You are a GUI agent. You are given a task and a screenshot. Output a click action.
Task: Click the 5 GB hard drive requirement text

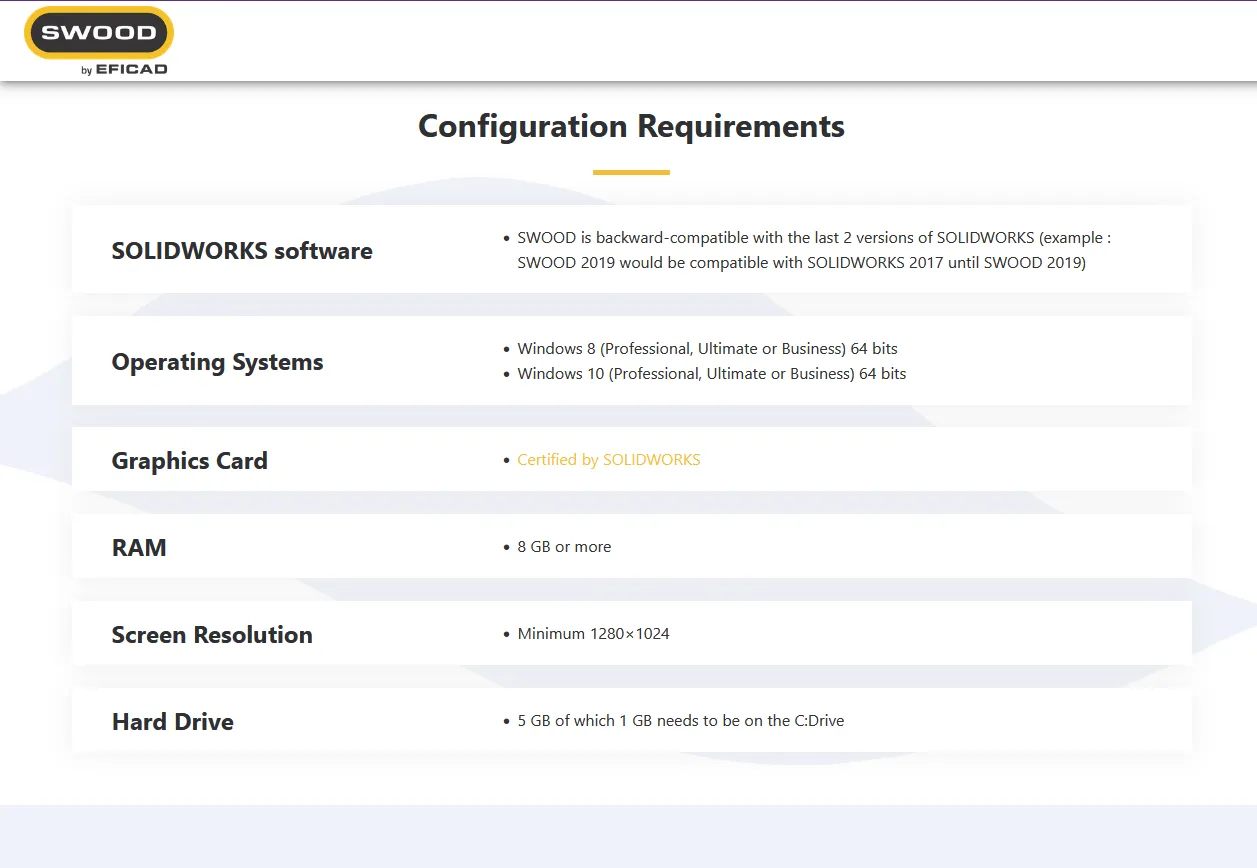680,721
